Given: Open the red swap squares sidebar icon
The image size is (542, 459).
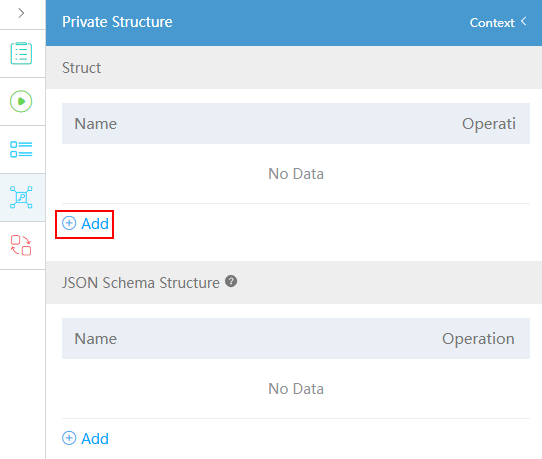Looking at the screenshot, I should (x=21, y=245).
